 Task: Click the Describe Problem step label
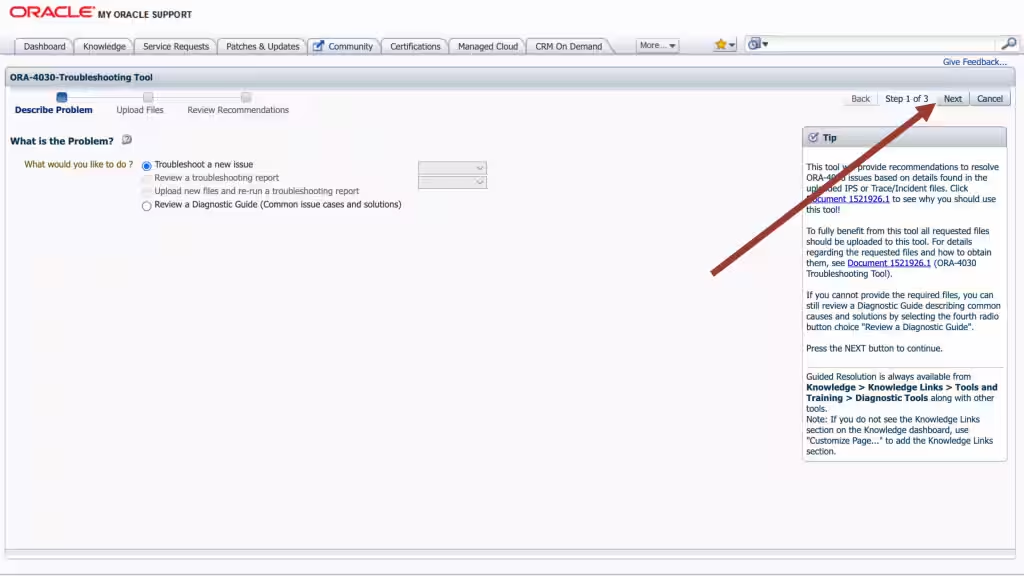pyautogui.click(x=54, y=110)
